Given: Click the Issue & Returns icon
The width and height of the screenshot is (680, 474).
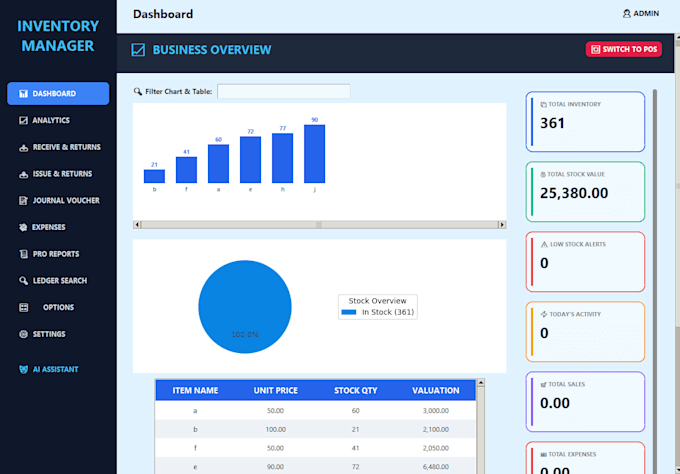Looking at the screenshot, I should pyautogui.click(x=23, y=174).
